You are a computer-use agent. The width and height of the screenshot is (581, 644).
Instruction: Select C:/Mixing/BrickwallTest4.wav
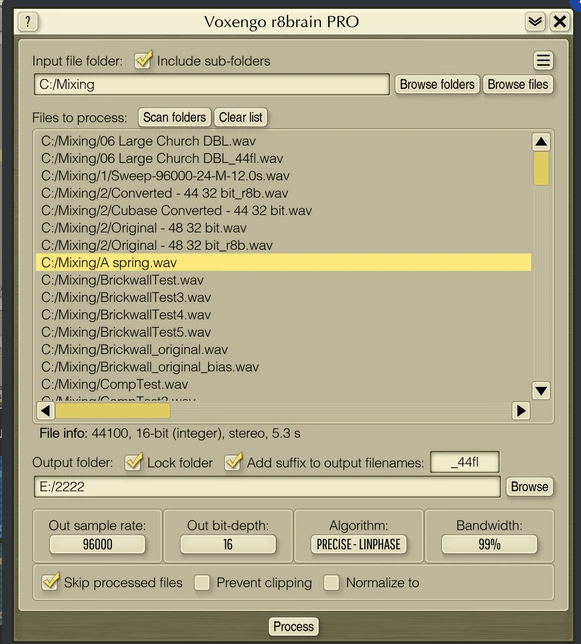(283, 315)
